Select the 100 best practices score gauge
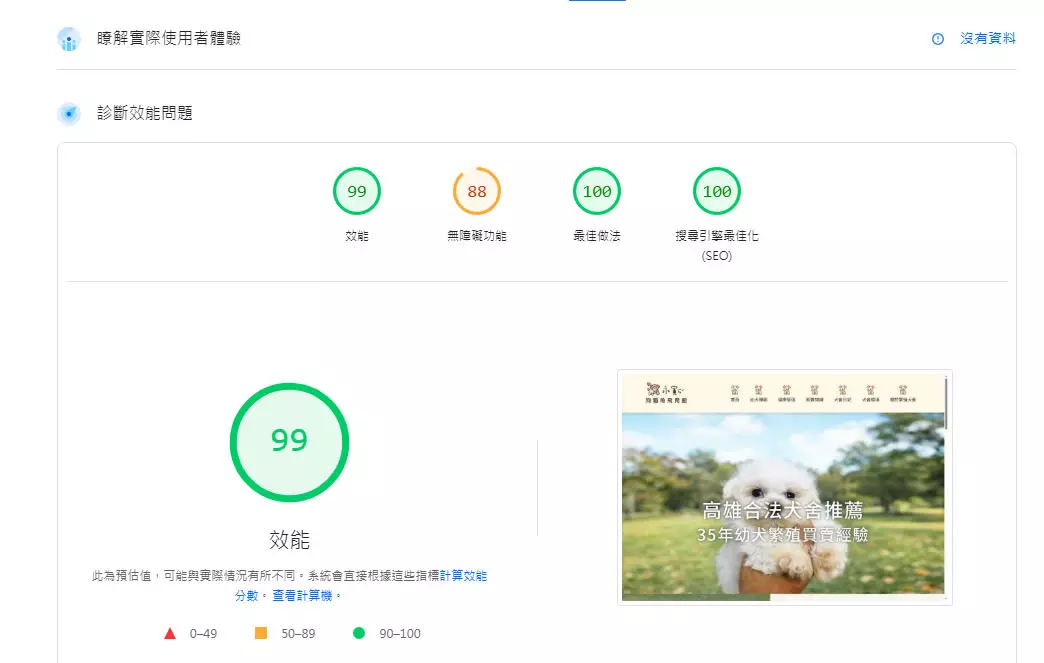This screenshot has height=663, width=1044. coord(597,191)
